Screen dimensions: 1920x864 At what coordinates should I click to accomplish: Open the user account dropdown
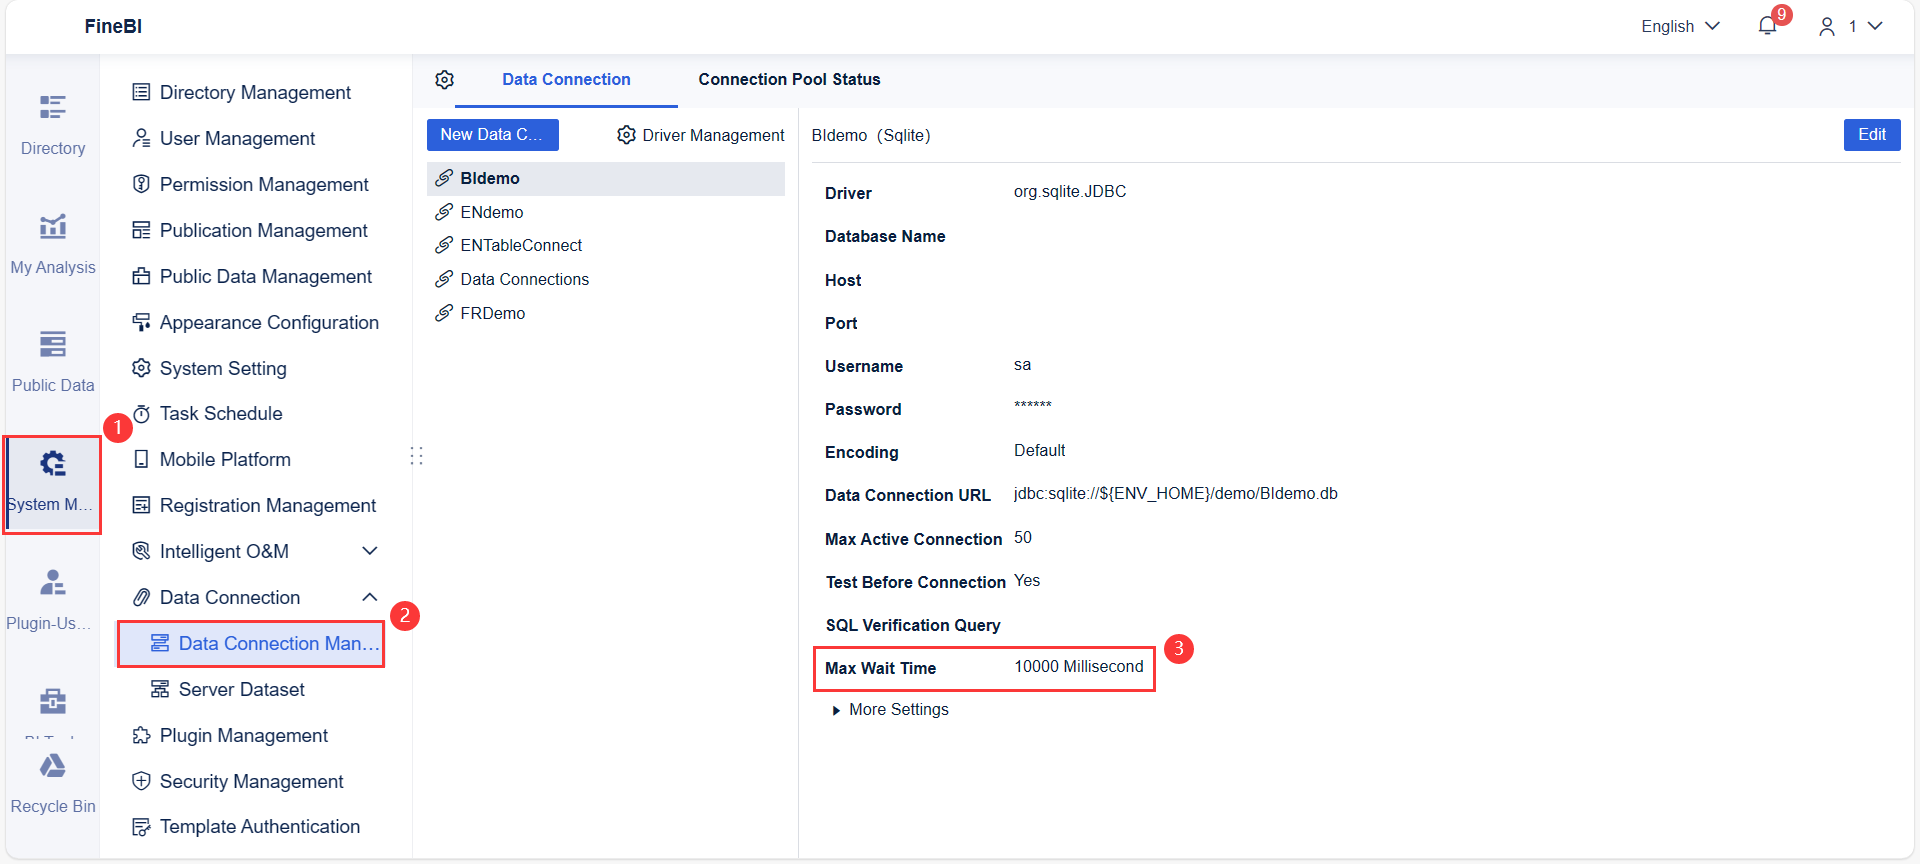point(1852,27)
